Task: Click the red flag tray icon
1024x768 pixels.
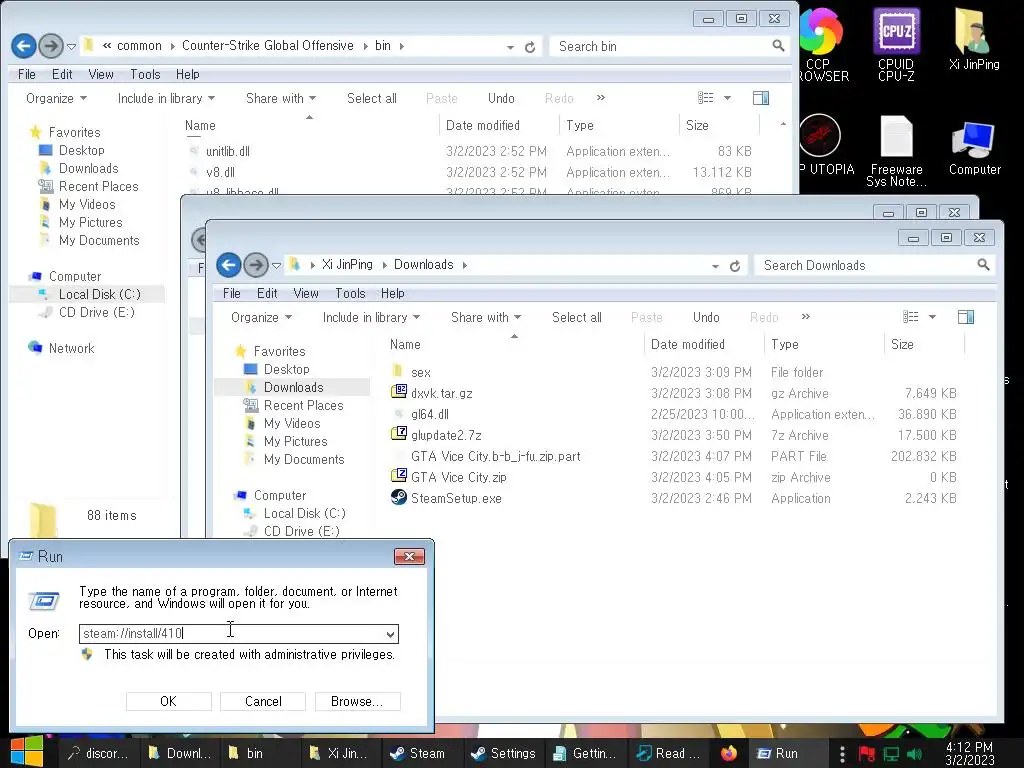Action: (x=867, y=754)
